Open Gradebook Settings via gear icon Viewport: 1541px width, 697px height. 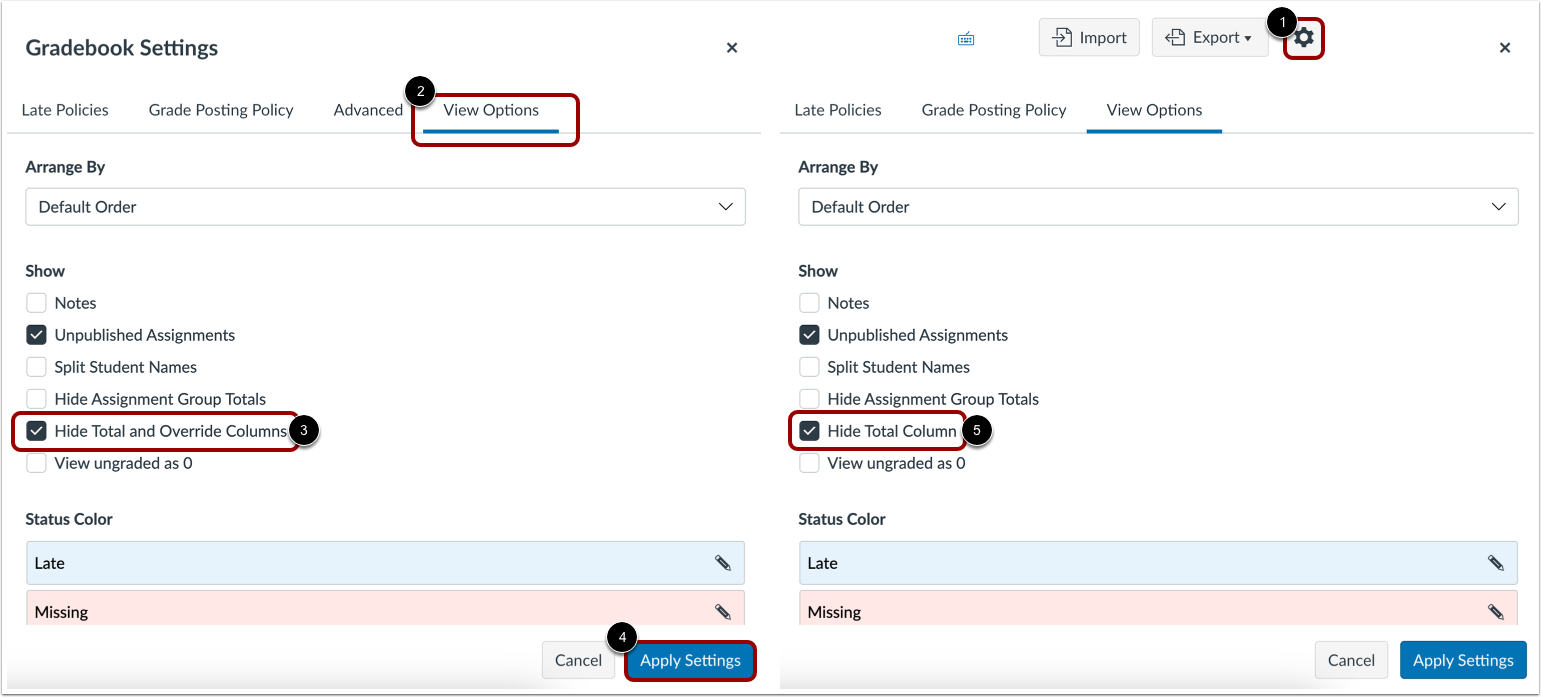(x=1303, y=37)
